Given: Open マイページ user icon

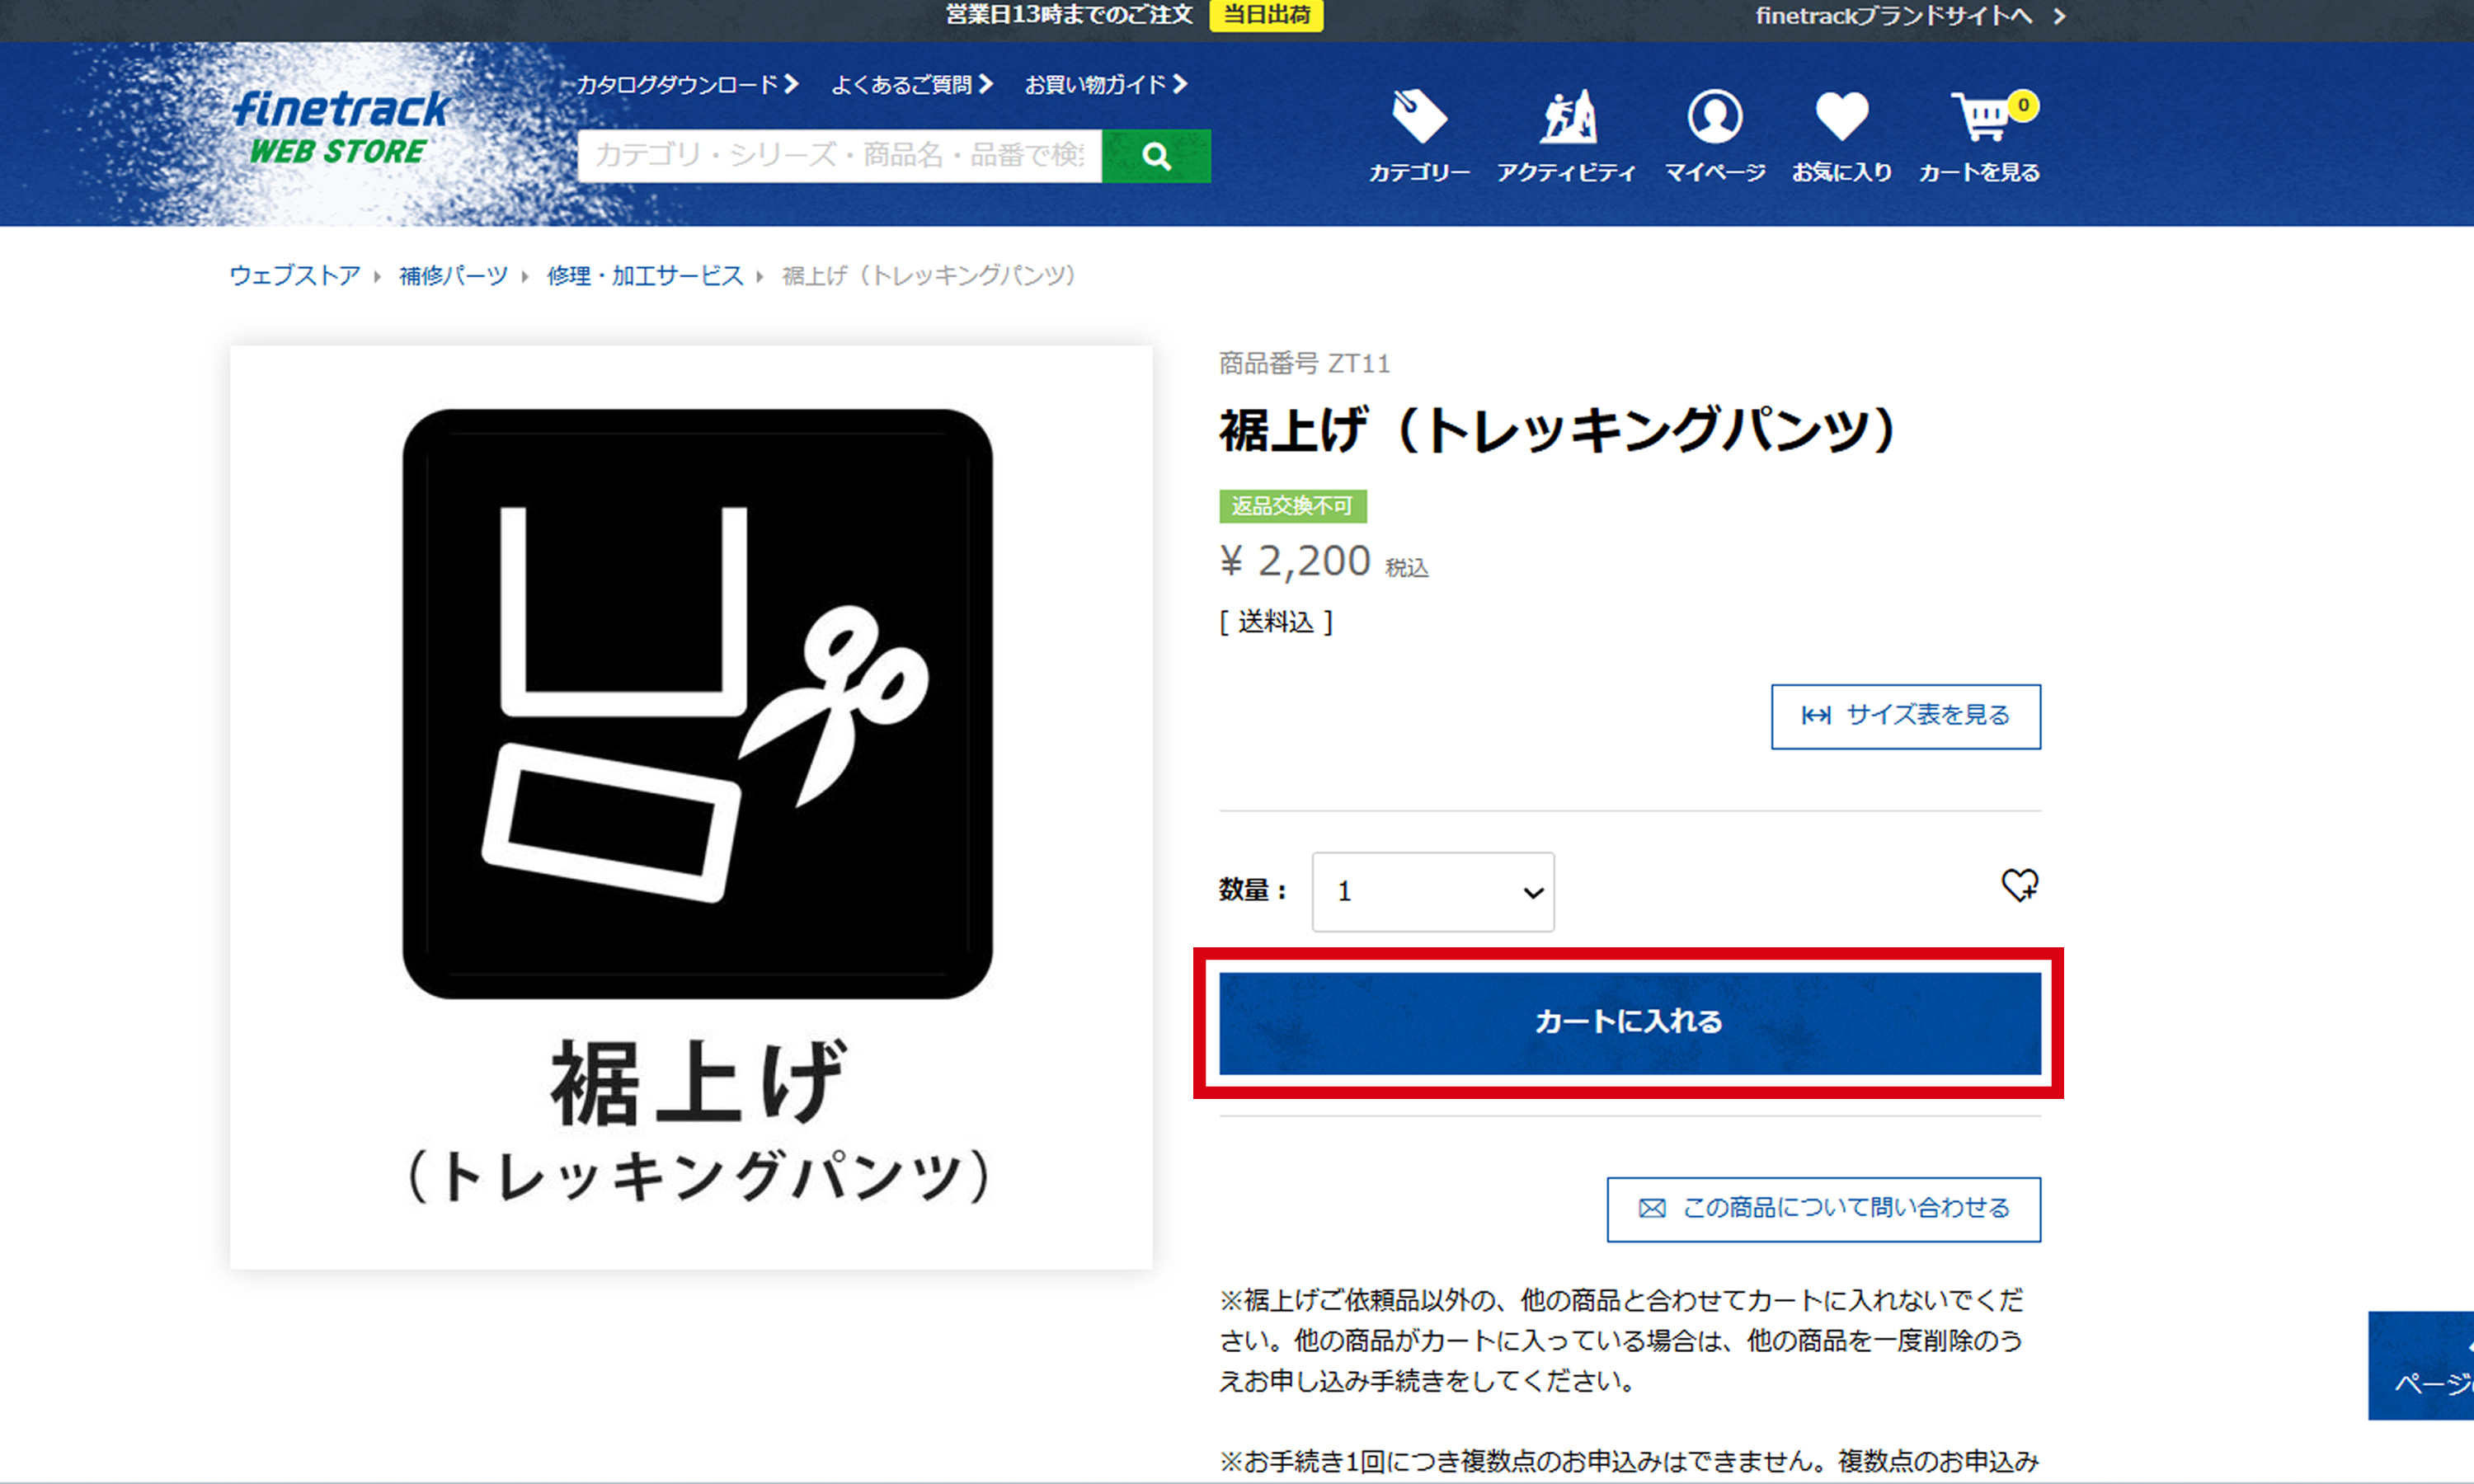Looking at the screenshot, I should pyautogui.click(x=1714, y=117).
